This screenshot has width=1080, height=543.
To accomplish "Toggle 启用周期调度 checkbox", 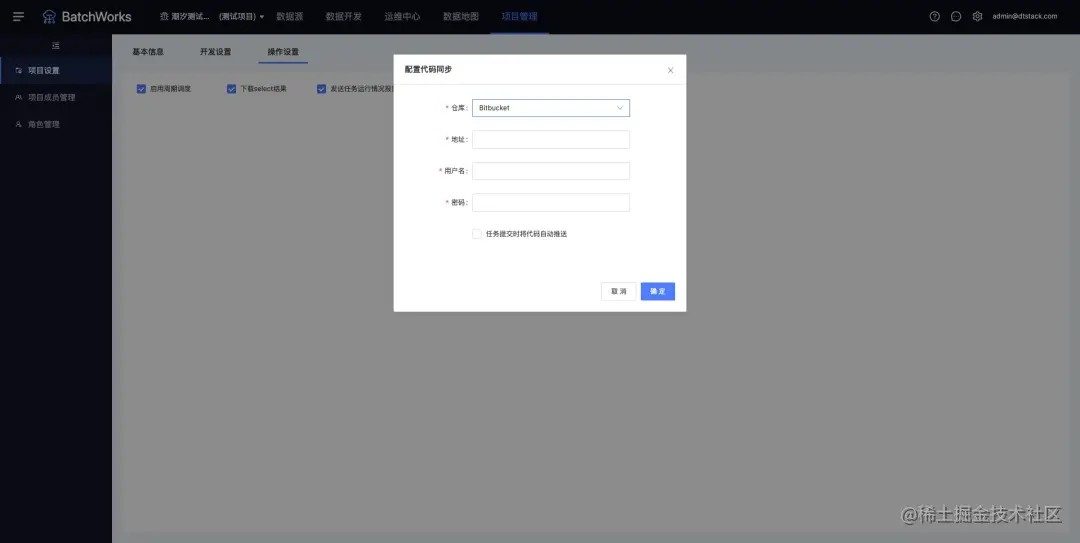I will pyautogui.click(x=141, y=89).
